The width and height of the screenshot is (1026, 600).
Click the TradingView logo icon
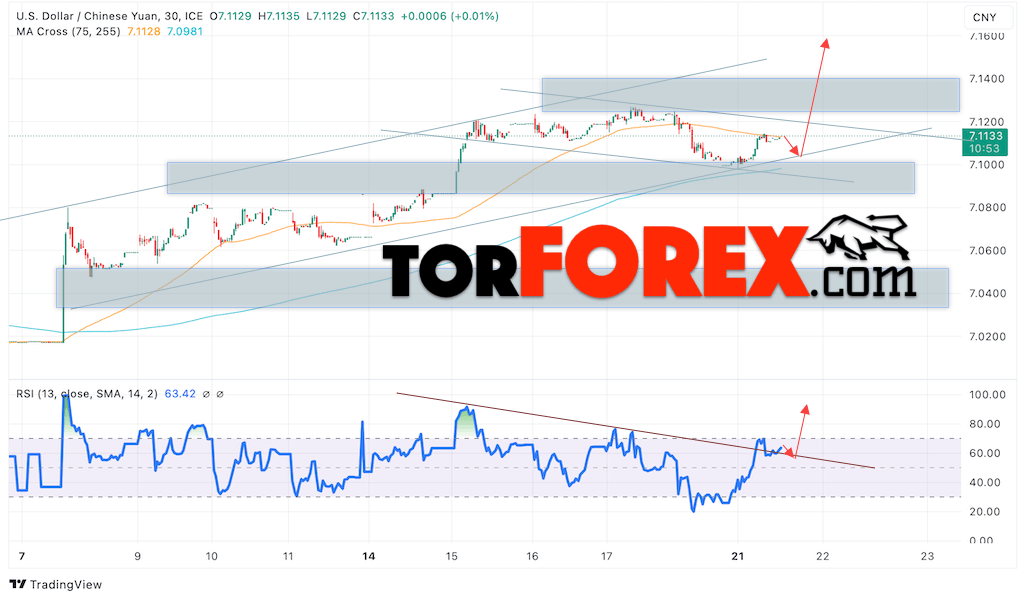[18, 584]
